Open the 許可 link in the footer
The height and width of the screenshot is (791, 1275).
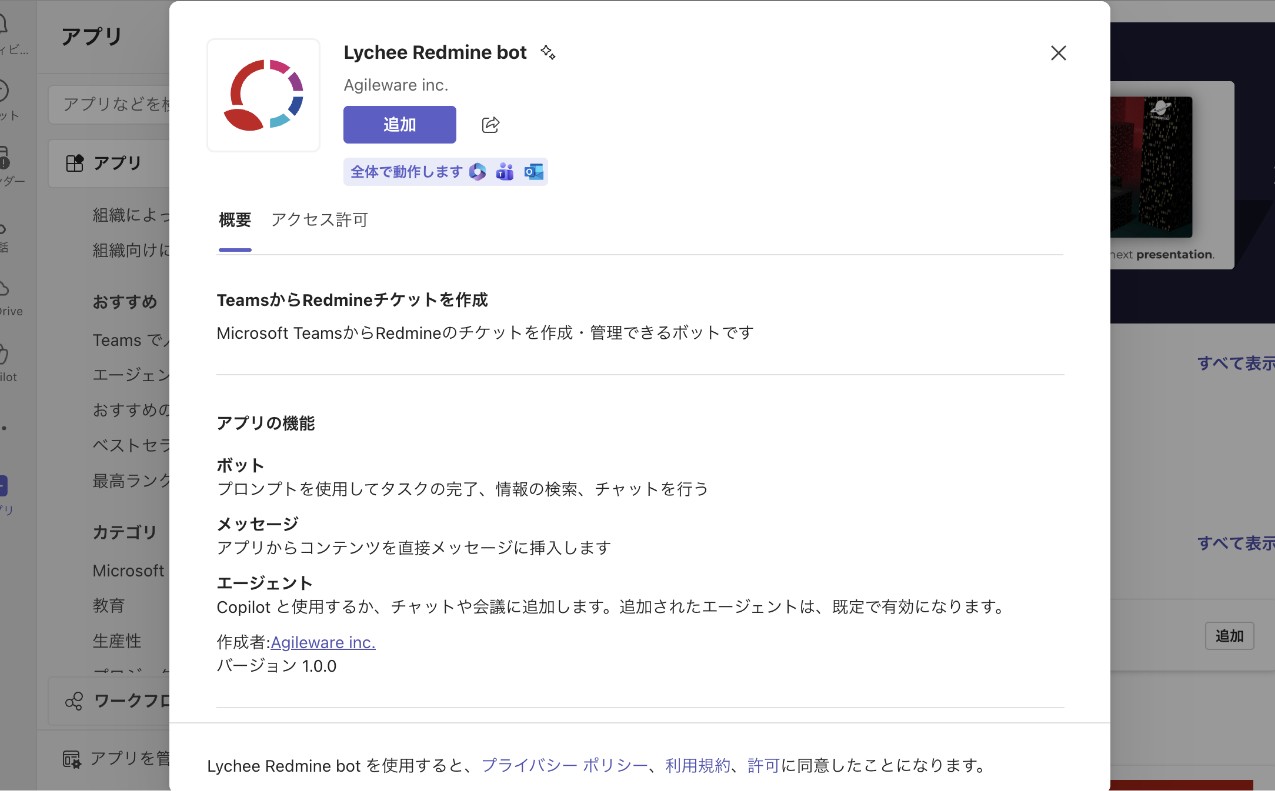pos(764,766)
